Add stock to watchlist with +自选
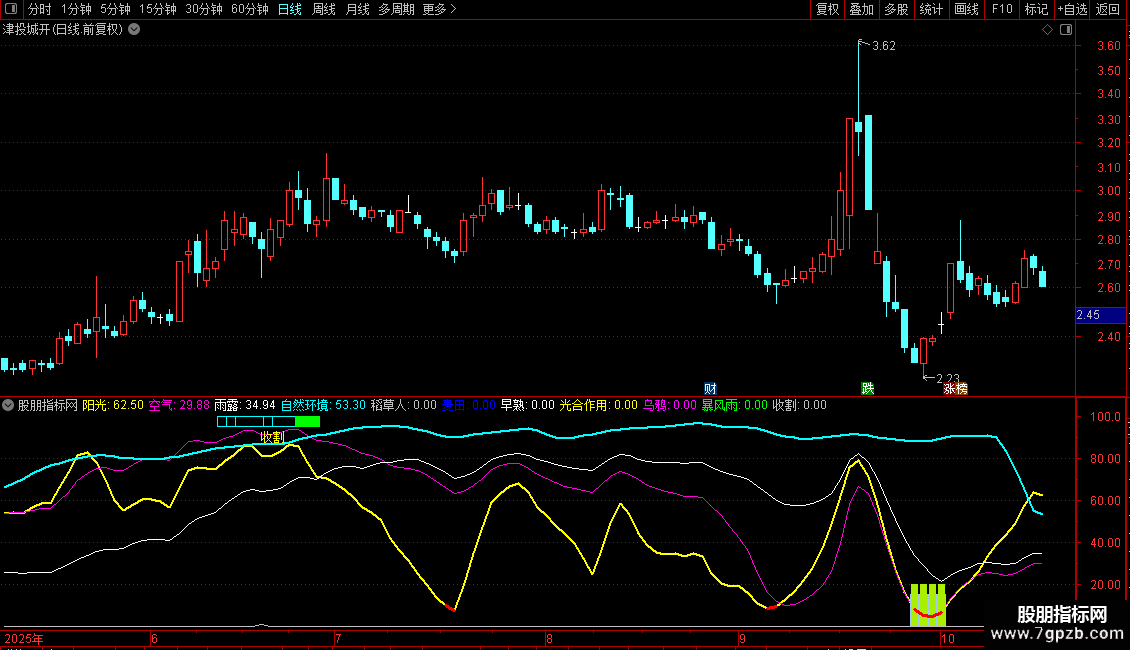This screenshot has width=1130, height=650. (x=1072, y=9)
